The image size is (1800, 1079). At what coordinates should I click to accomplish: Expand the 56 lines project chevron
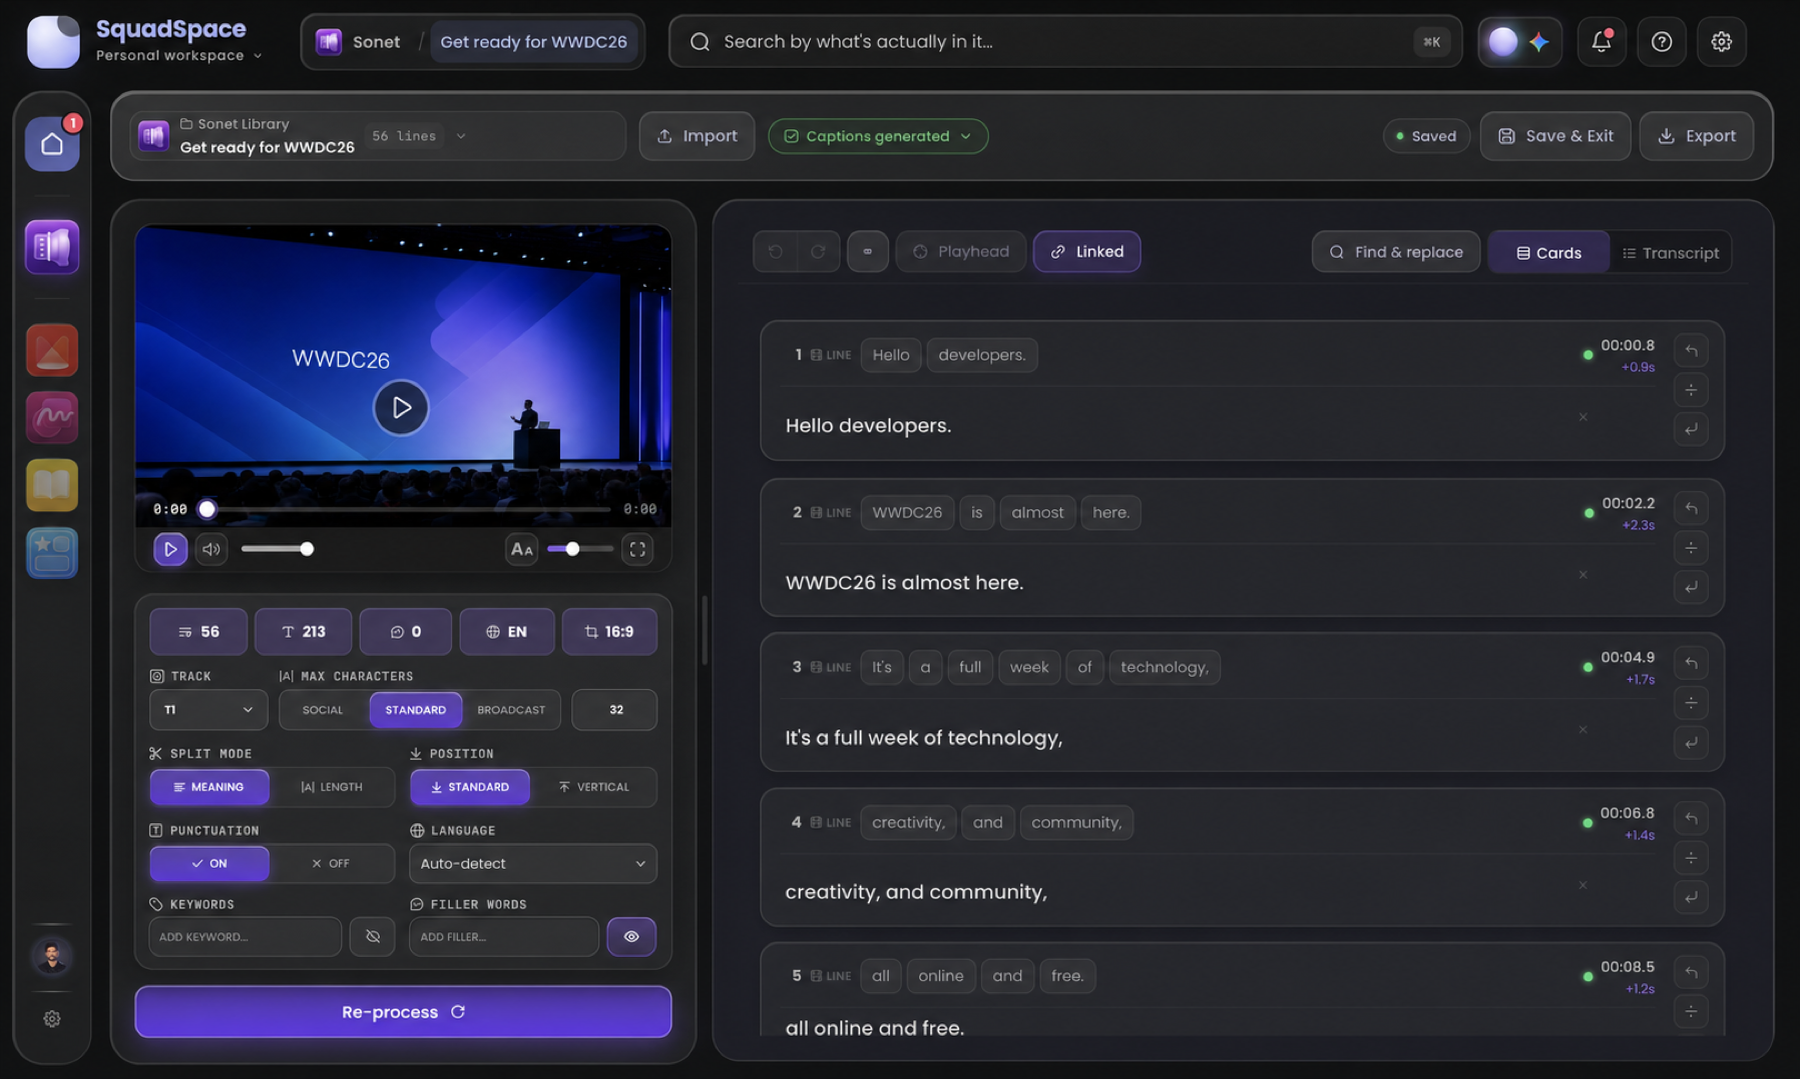[x=461, y=136]
